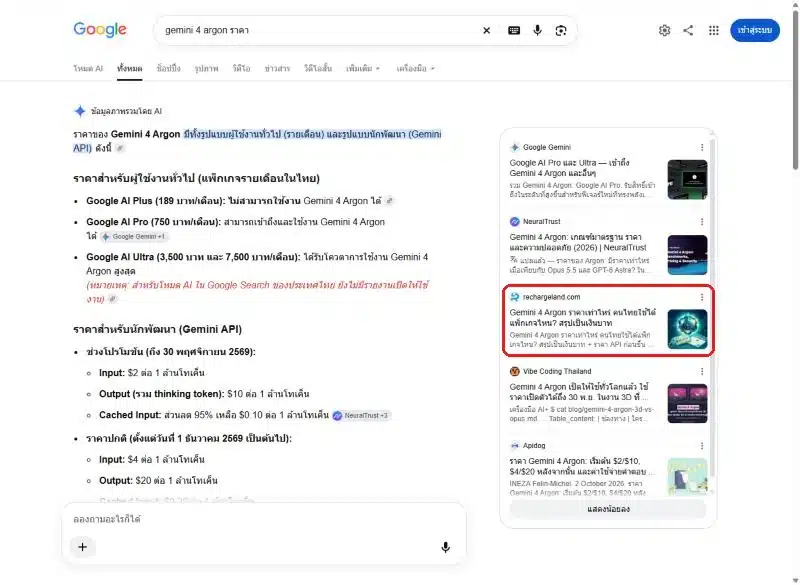Click the highlighted intro text link

coord(258,141)
